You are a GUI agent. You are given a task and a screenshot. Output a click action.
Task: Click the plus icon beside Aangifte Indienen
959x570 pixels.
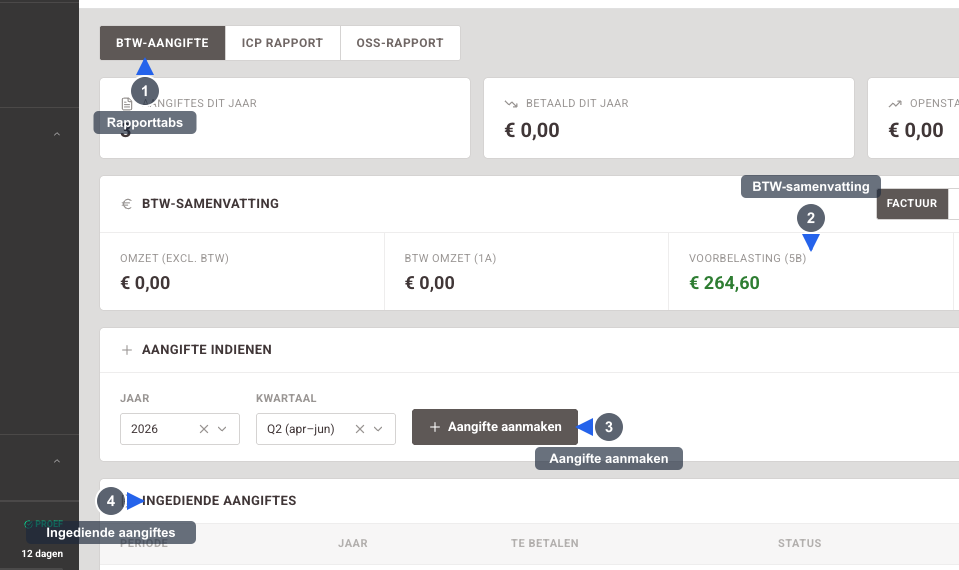click(x=127, y=350)
